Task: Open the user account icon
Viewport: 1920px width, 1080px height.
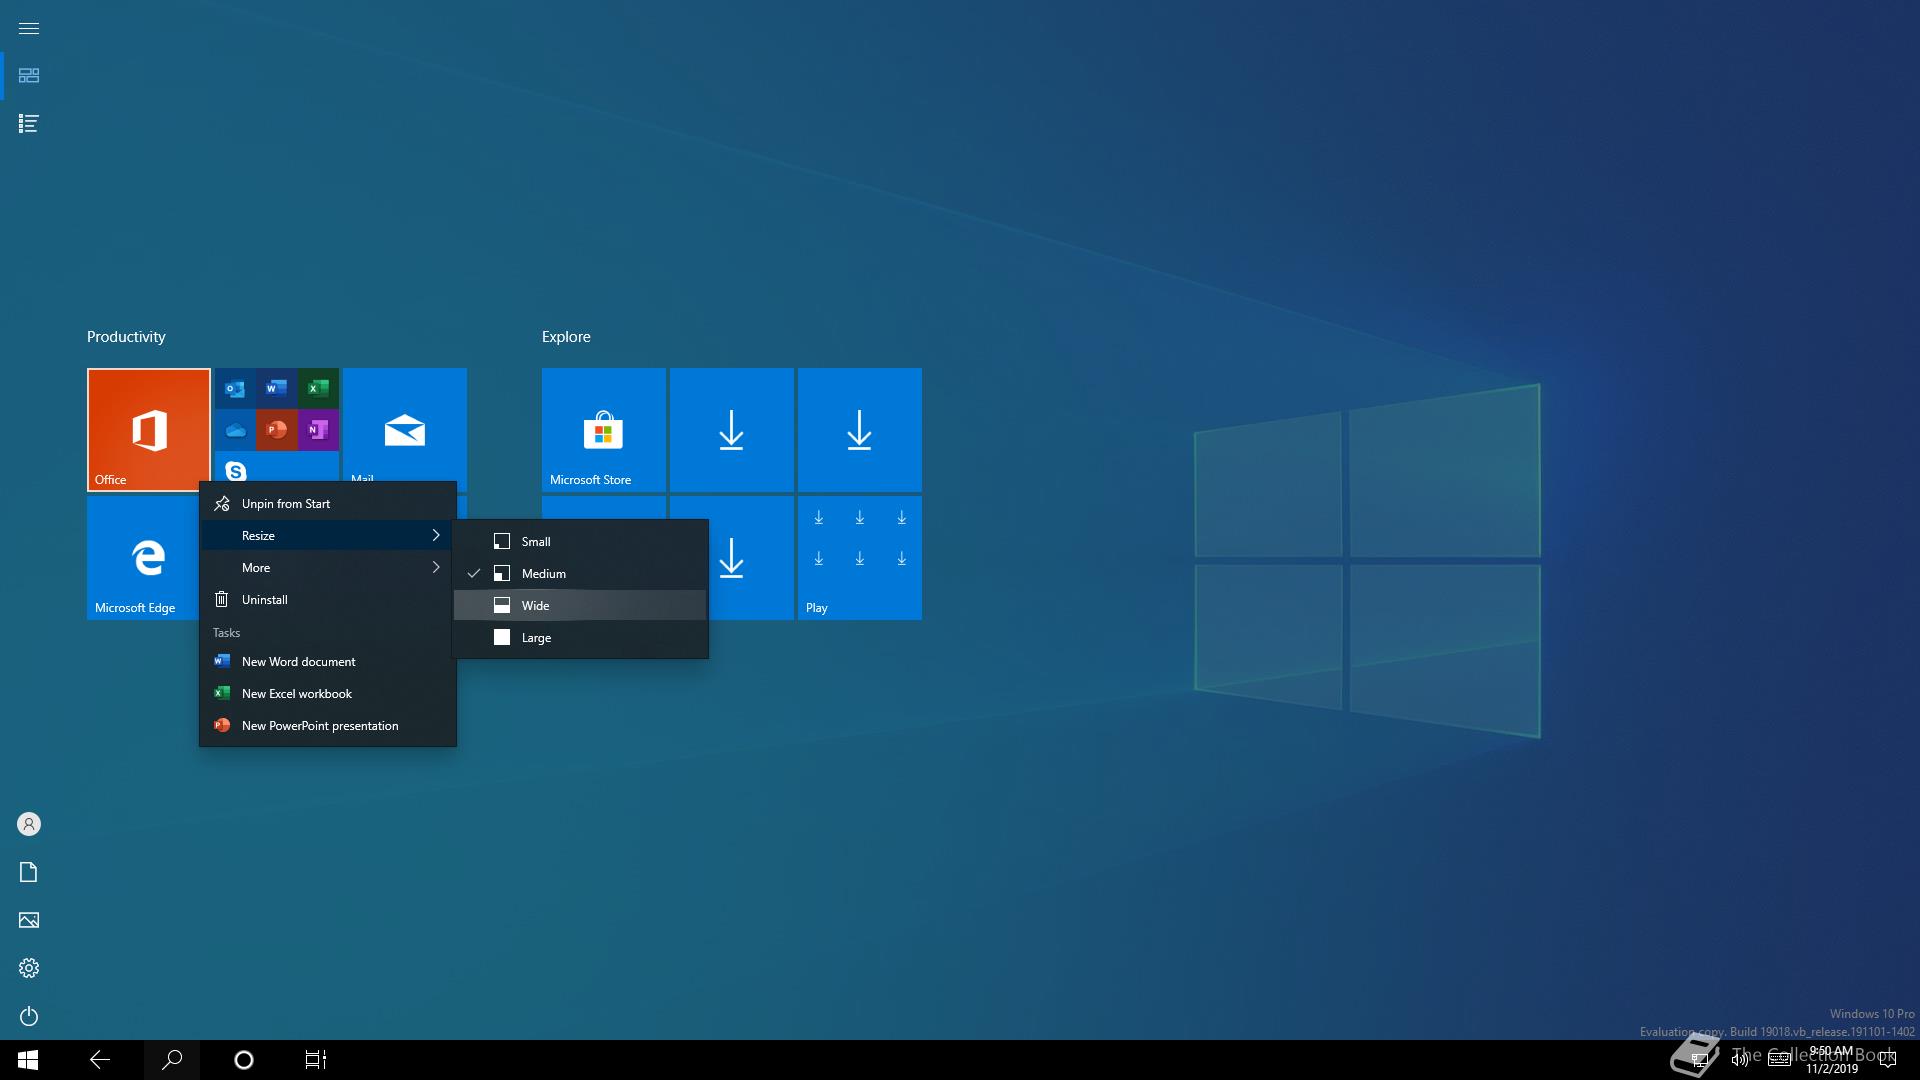Action: 28,824
